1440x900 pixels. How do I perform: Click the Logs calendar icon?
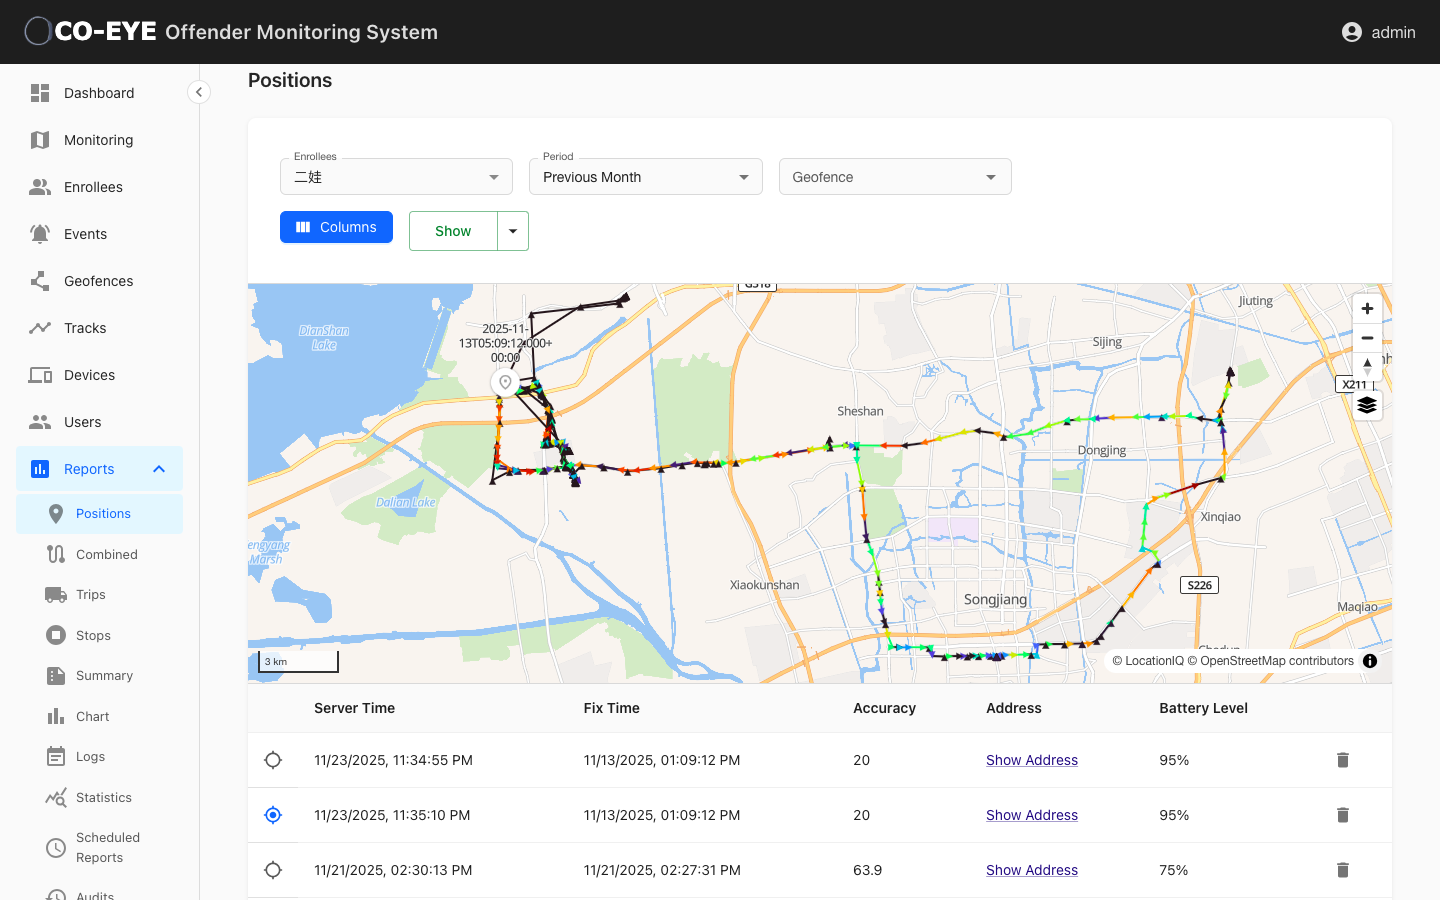tap(56, 757)
